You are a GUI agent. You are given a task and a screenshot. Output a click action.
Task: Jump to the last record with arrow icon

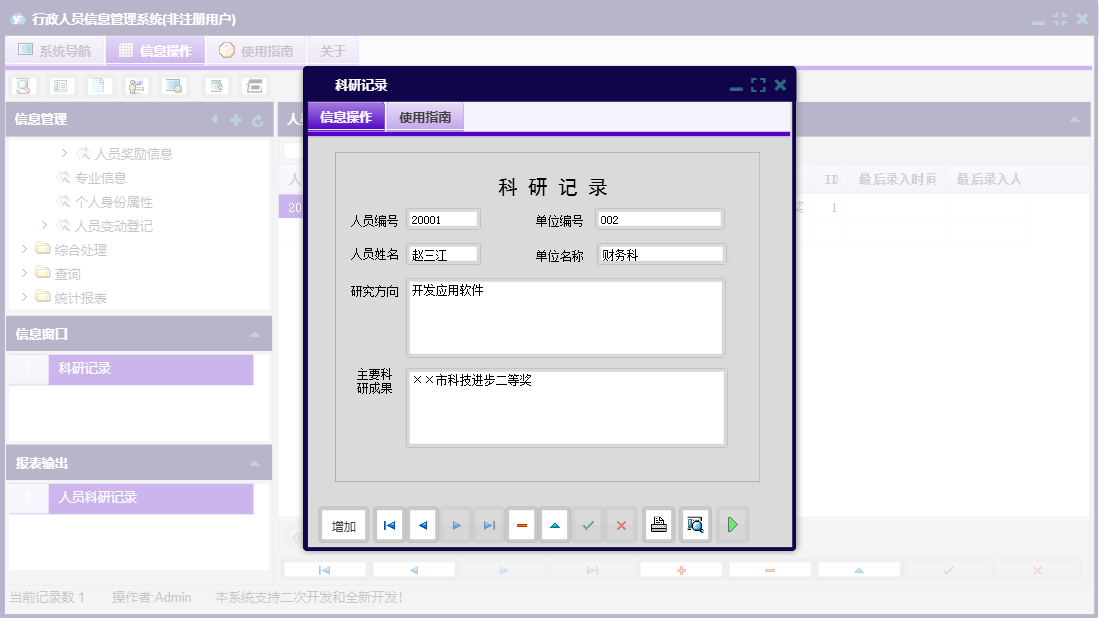(x=488, y=524)
